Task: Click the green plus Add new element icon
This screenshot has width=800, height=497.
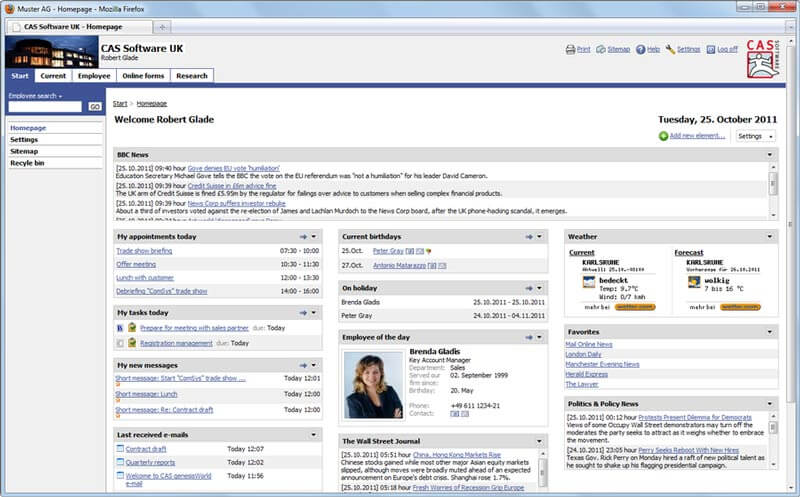Action: coord(663,136)
